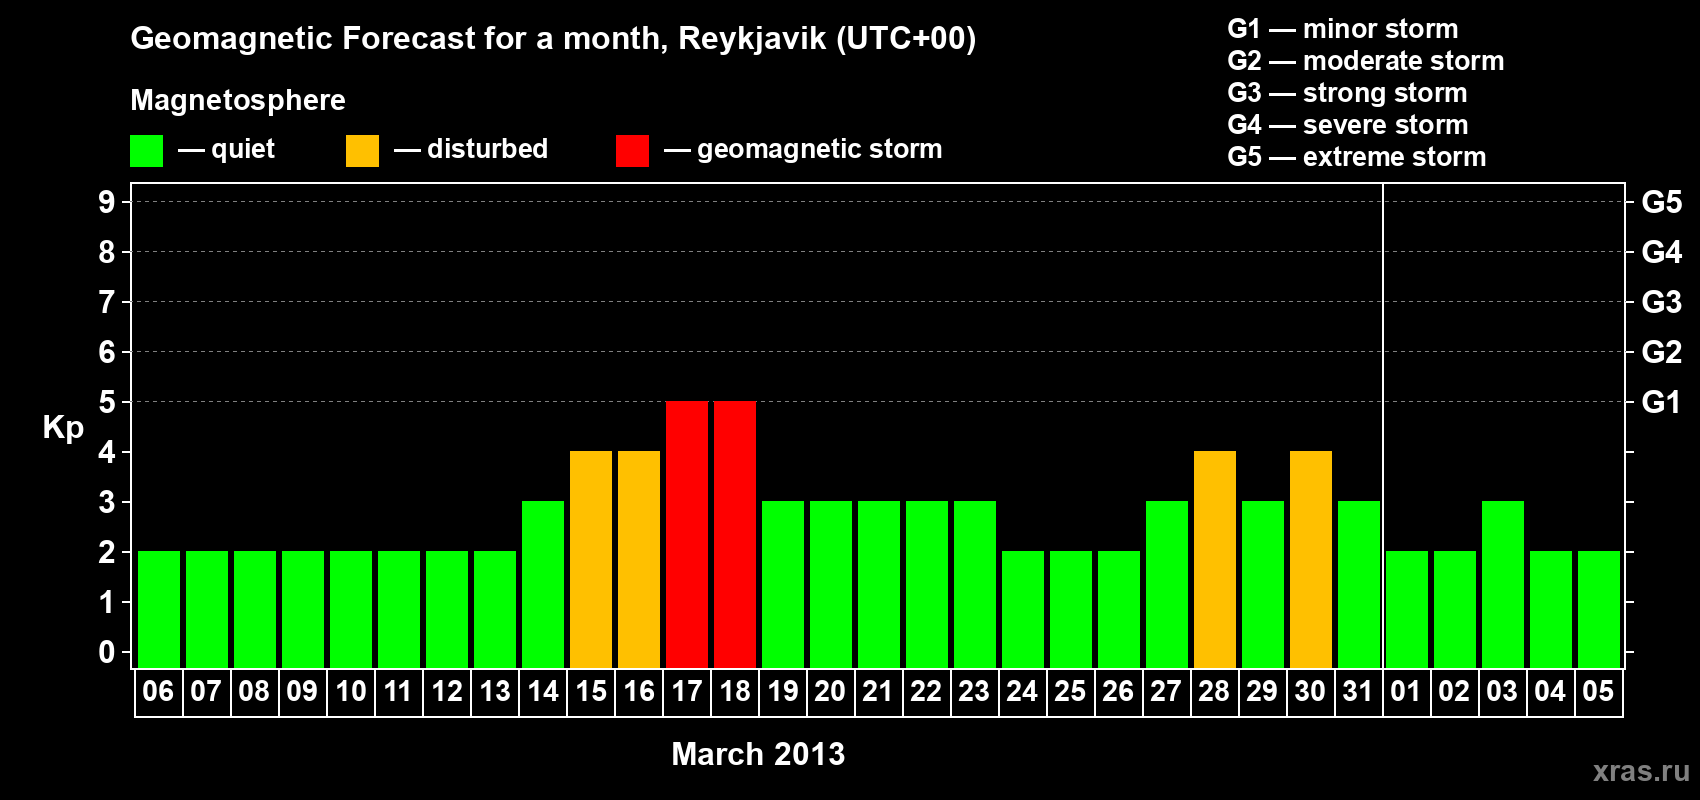The image size is (1700, 800).
Task: Select the red bar for March 18
Action: [x=735, y=535]
